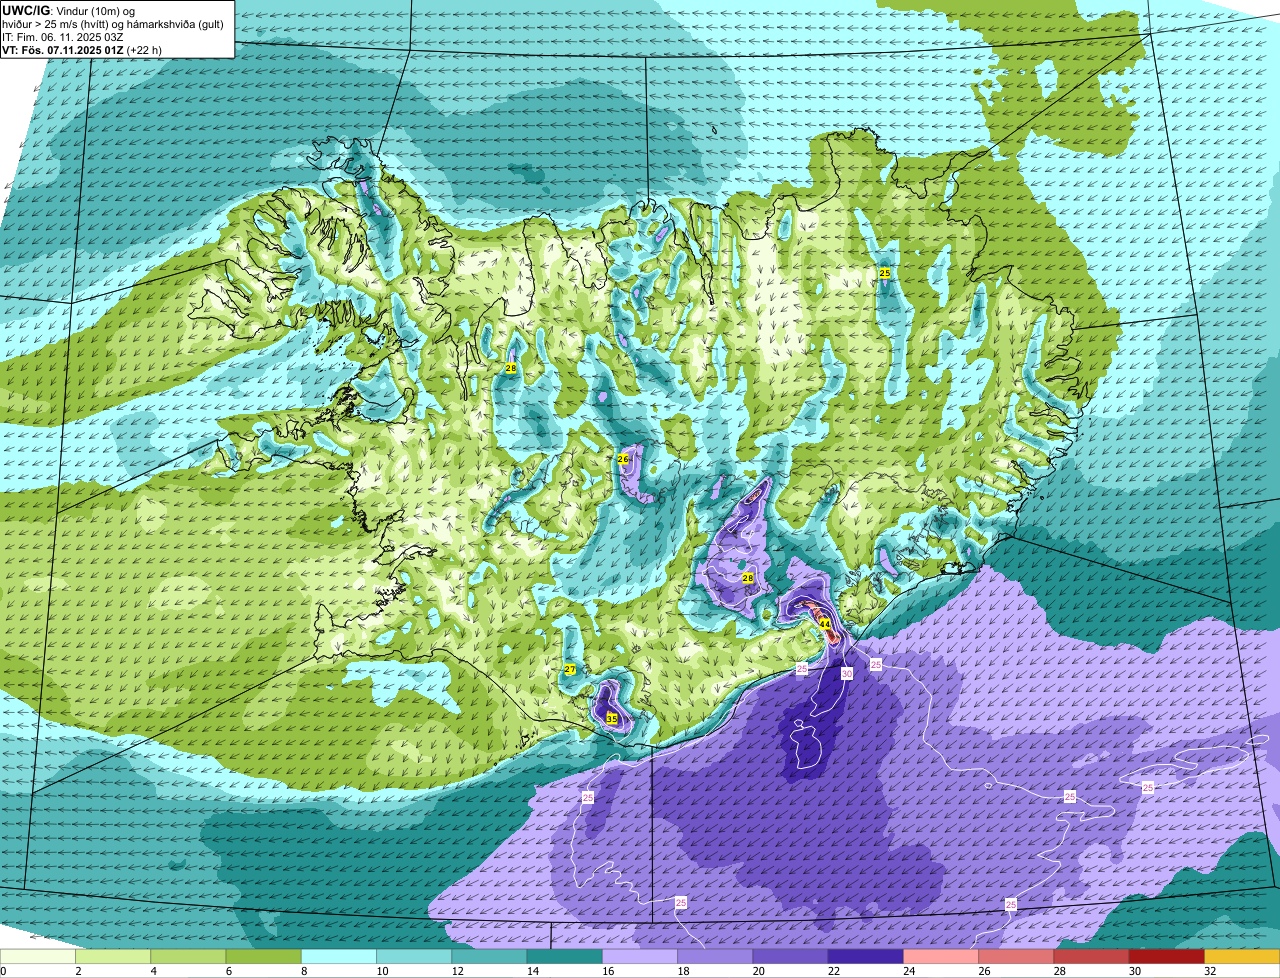Click the yellow 44 peak gust label

(x=825, y=623)
